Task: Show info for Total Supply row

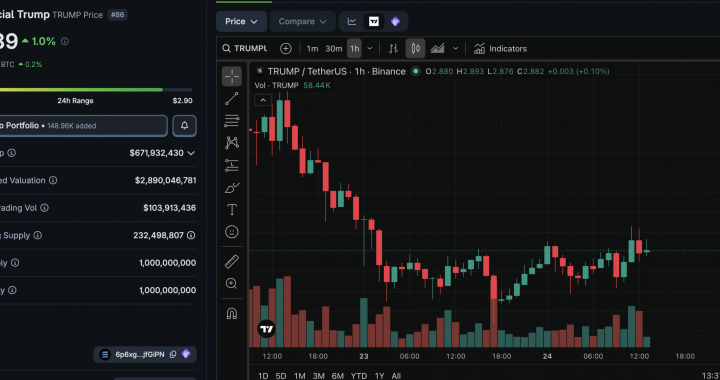Action: 15,263
